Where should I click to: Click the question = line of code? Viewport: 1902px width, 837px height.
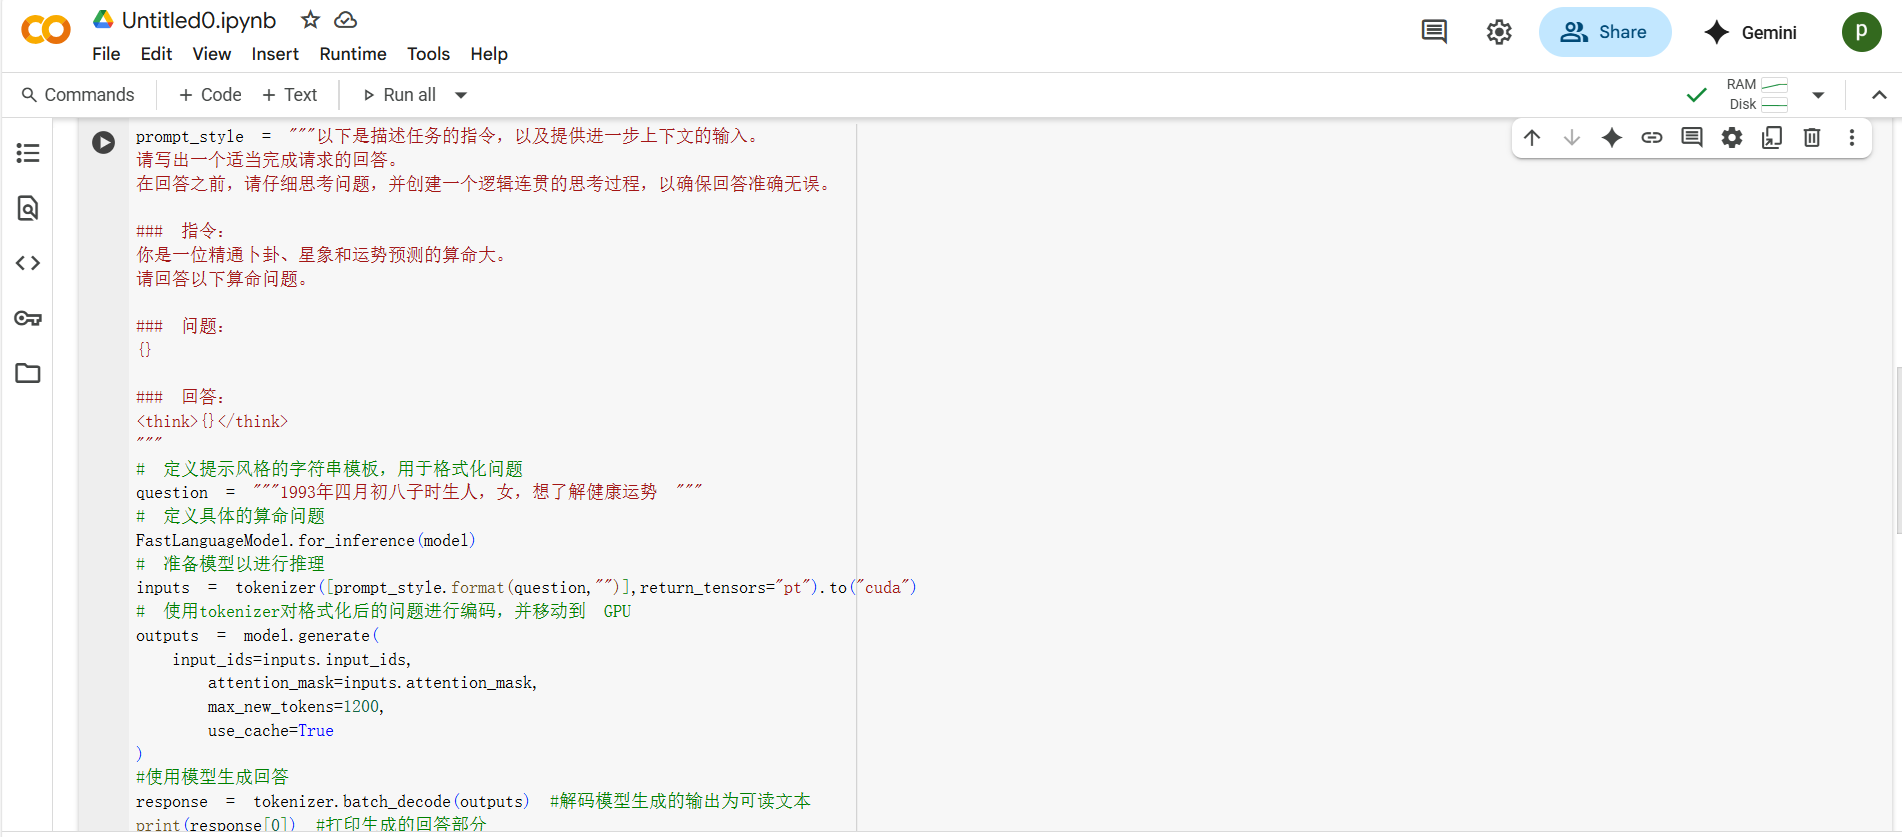click(x=419, y=492)
